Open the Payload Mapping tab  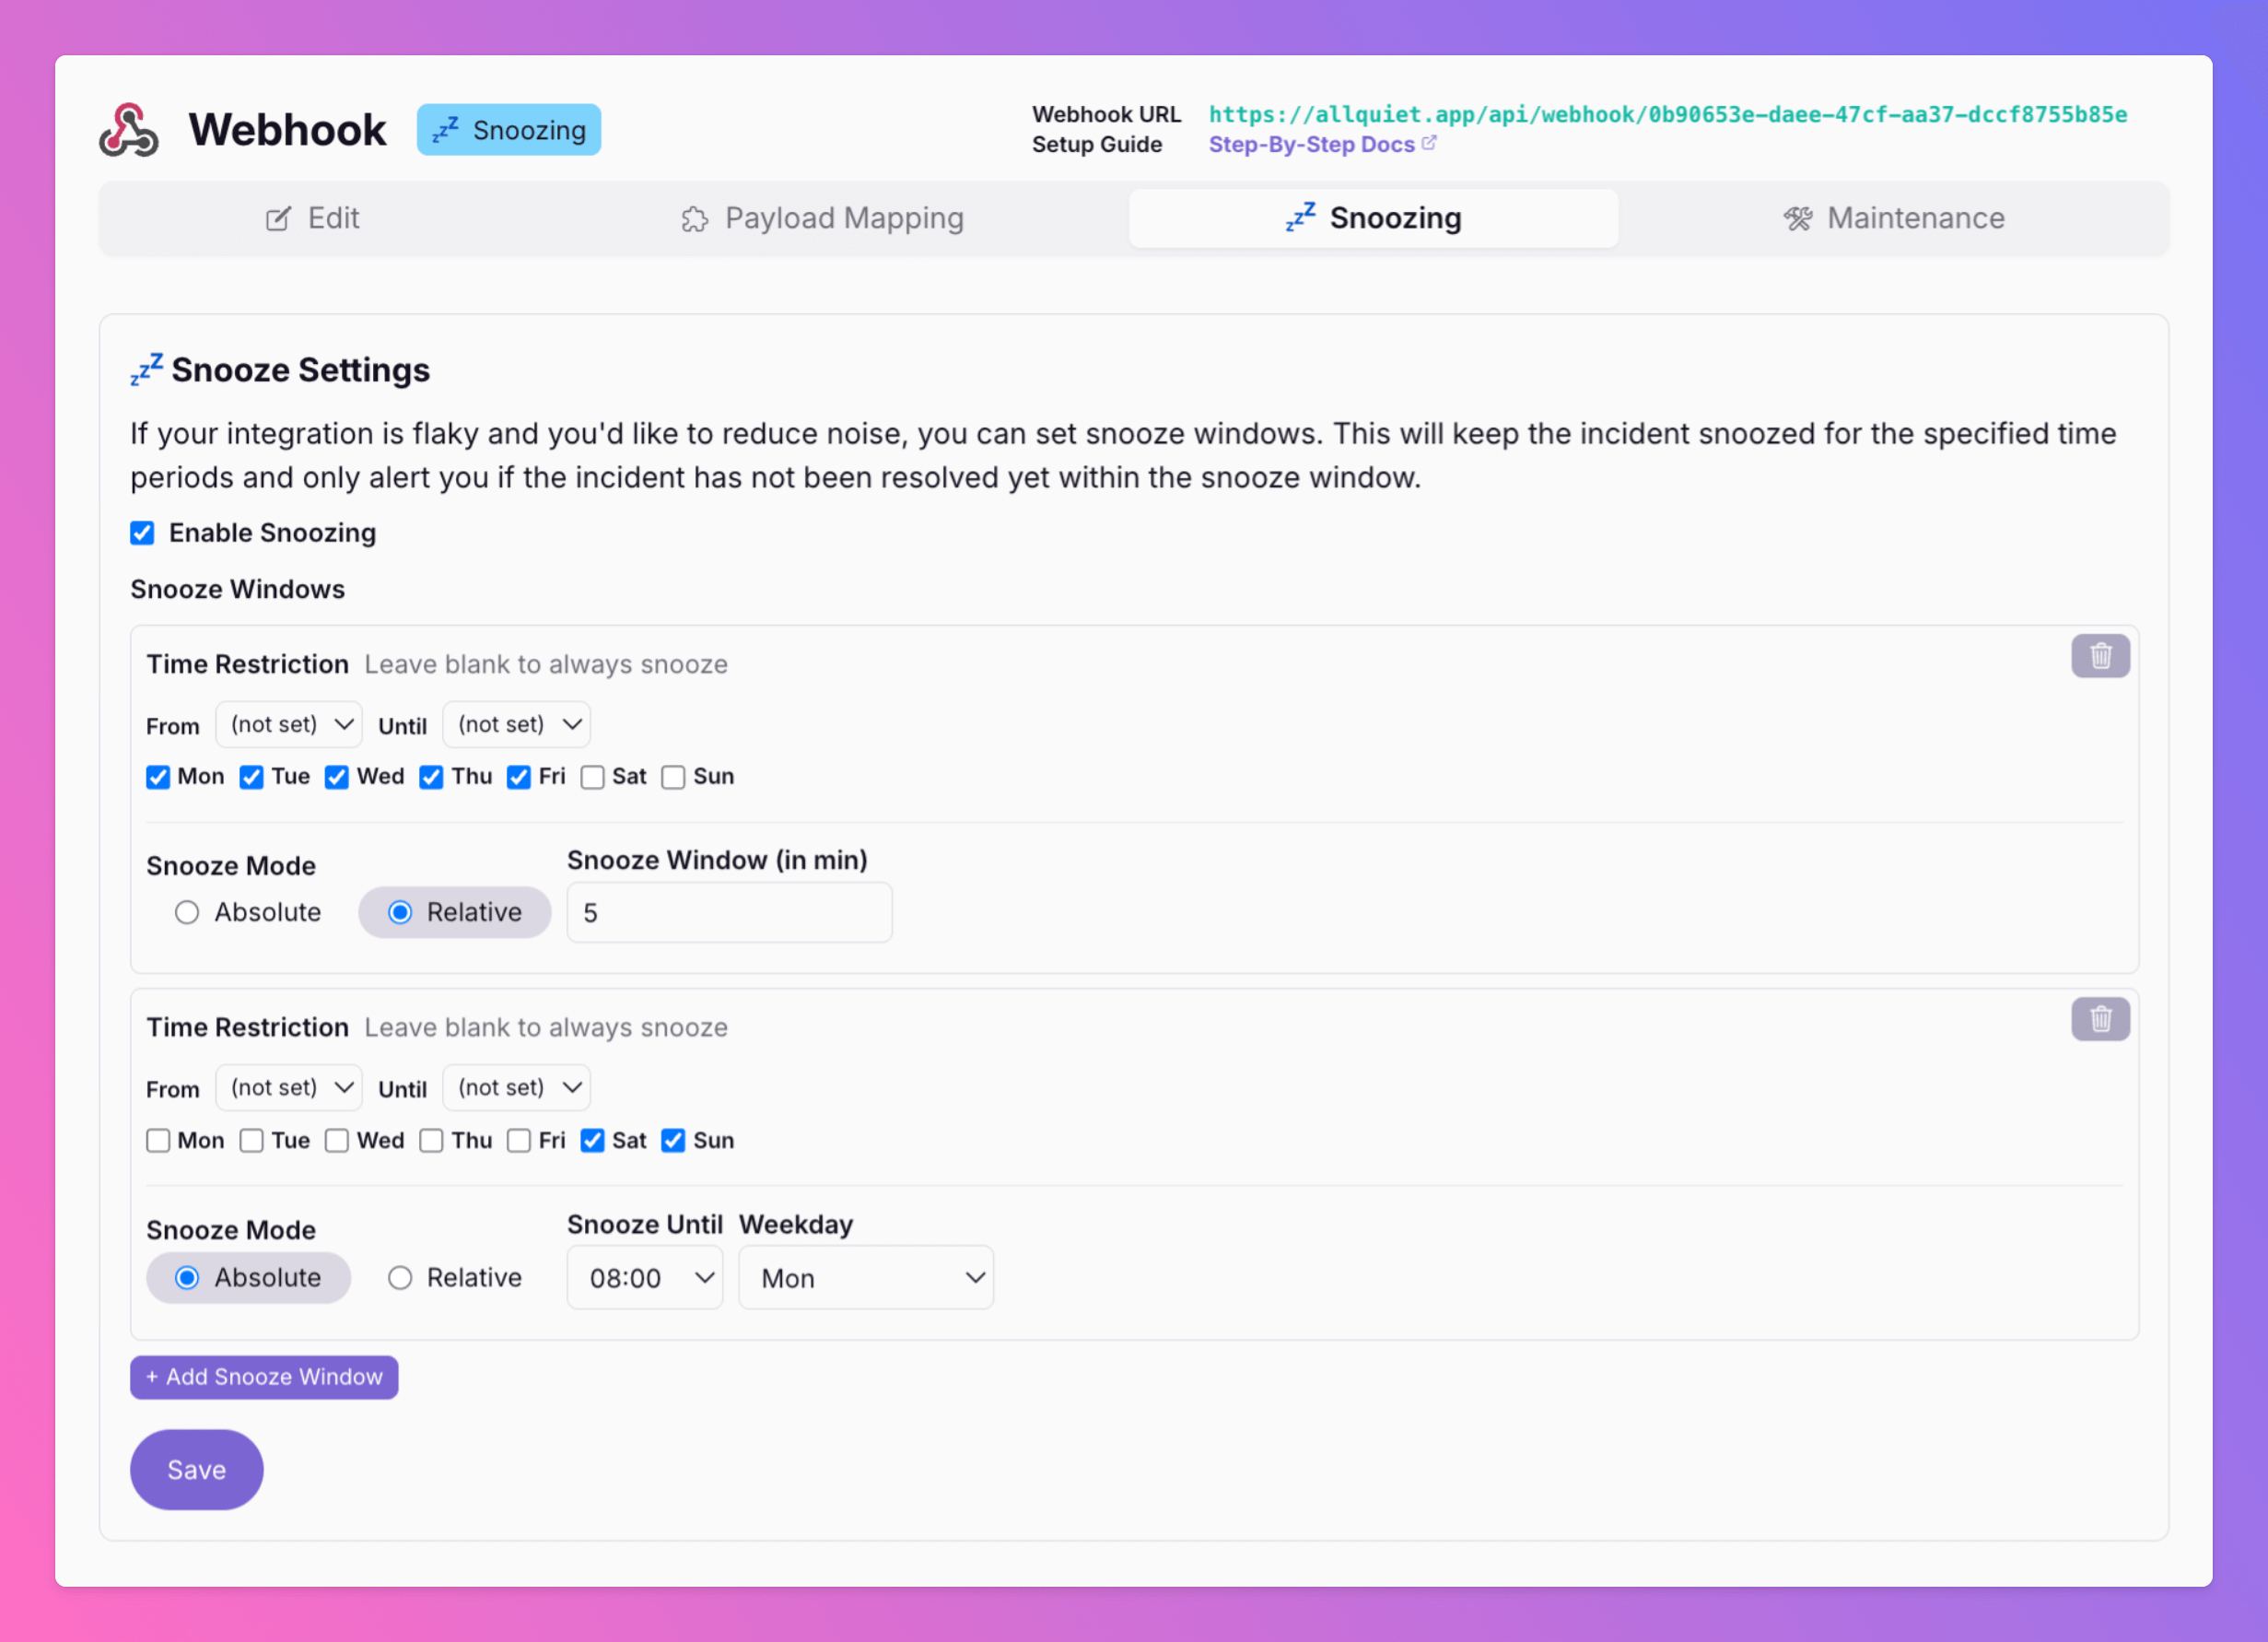point(822,218)
